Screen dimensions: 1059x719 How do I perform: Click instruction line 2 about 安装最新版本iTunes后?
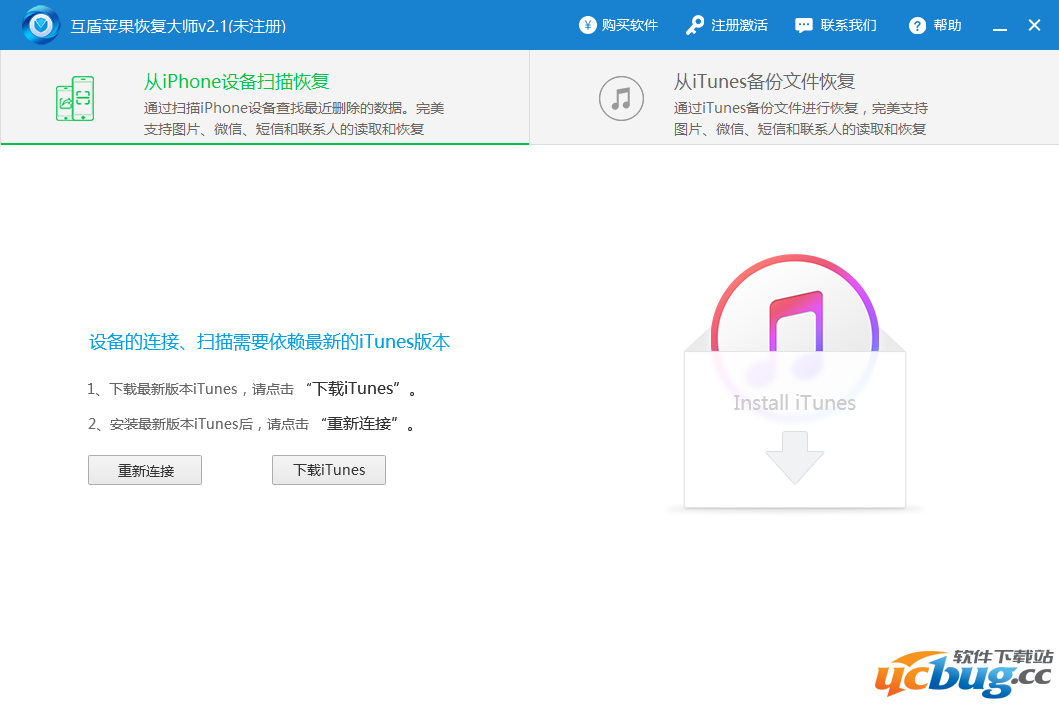click(x=251, y=424)
